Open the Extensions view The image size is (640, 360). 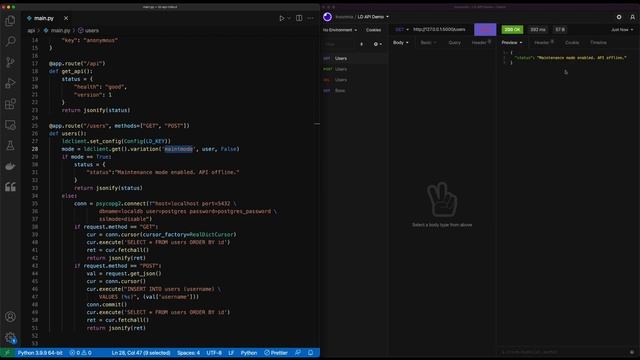pyautogui.click(x=11, y=104)
